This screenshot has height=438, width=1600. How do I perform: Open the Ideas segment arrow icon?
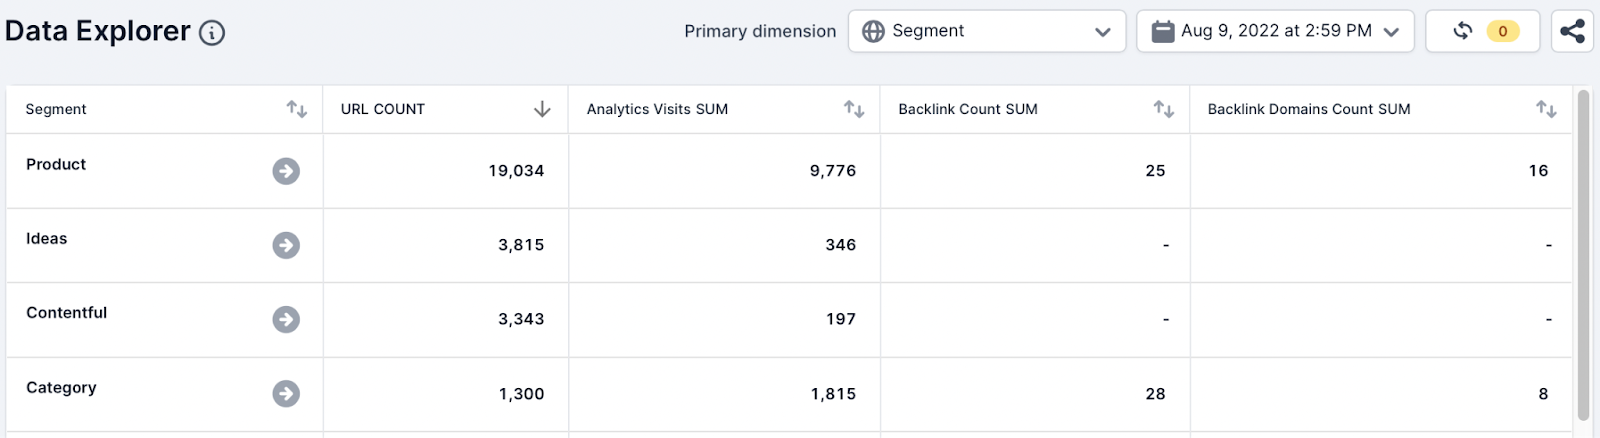286,245
